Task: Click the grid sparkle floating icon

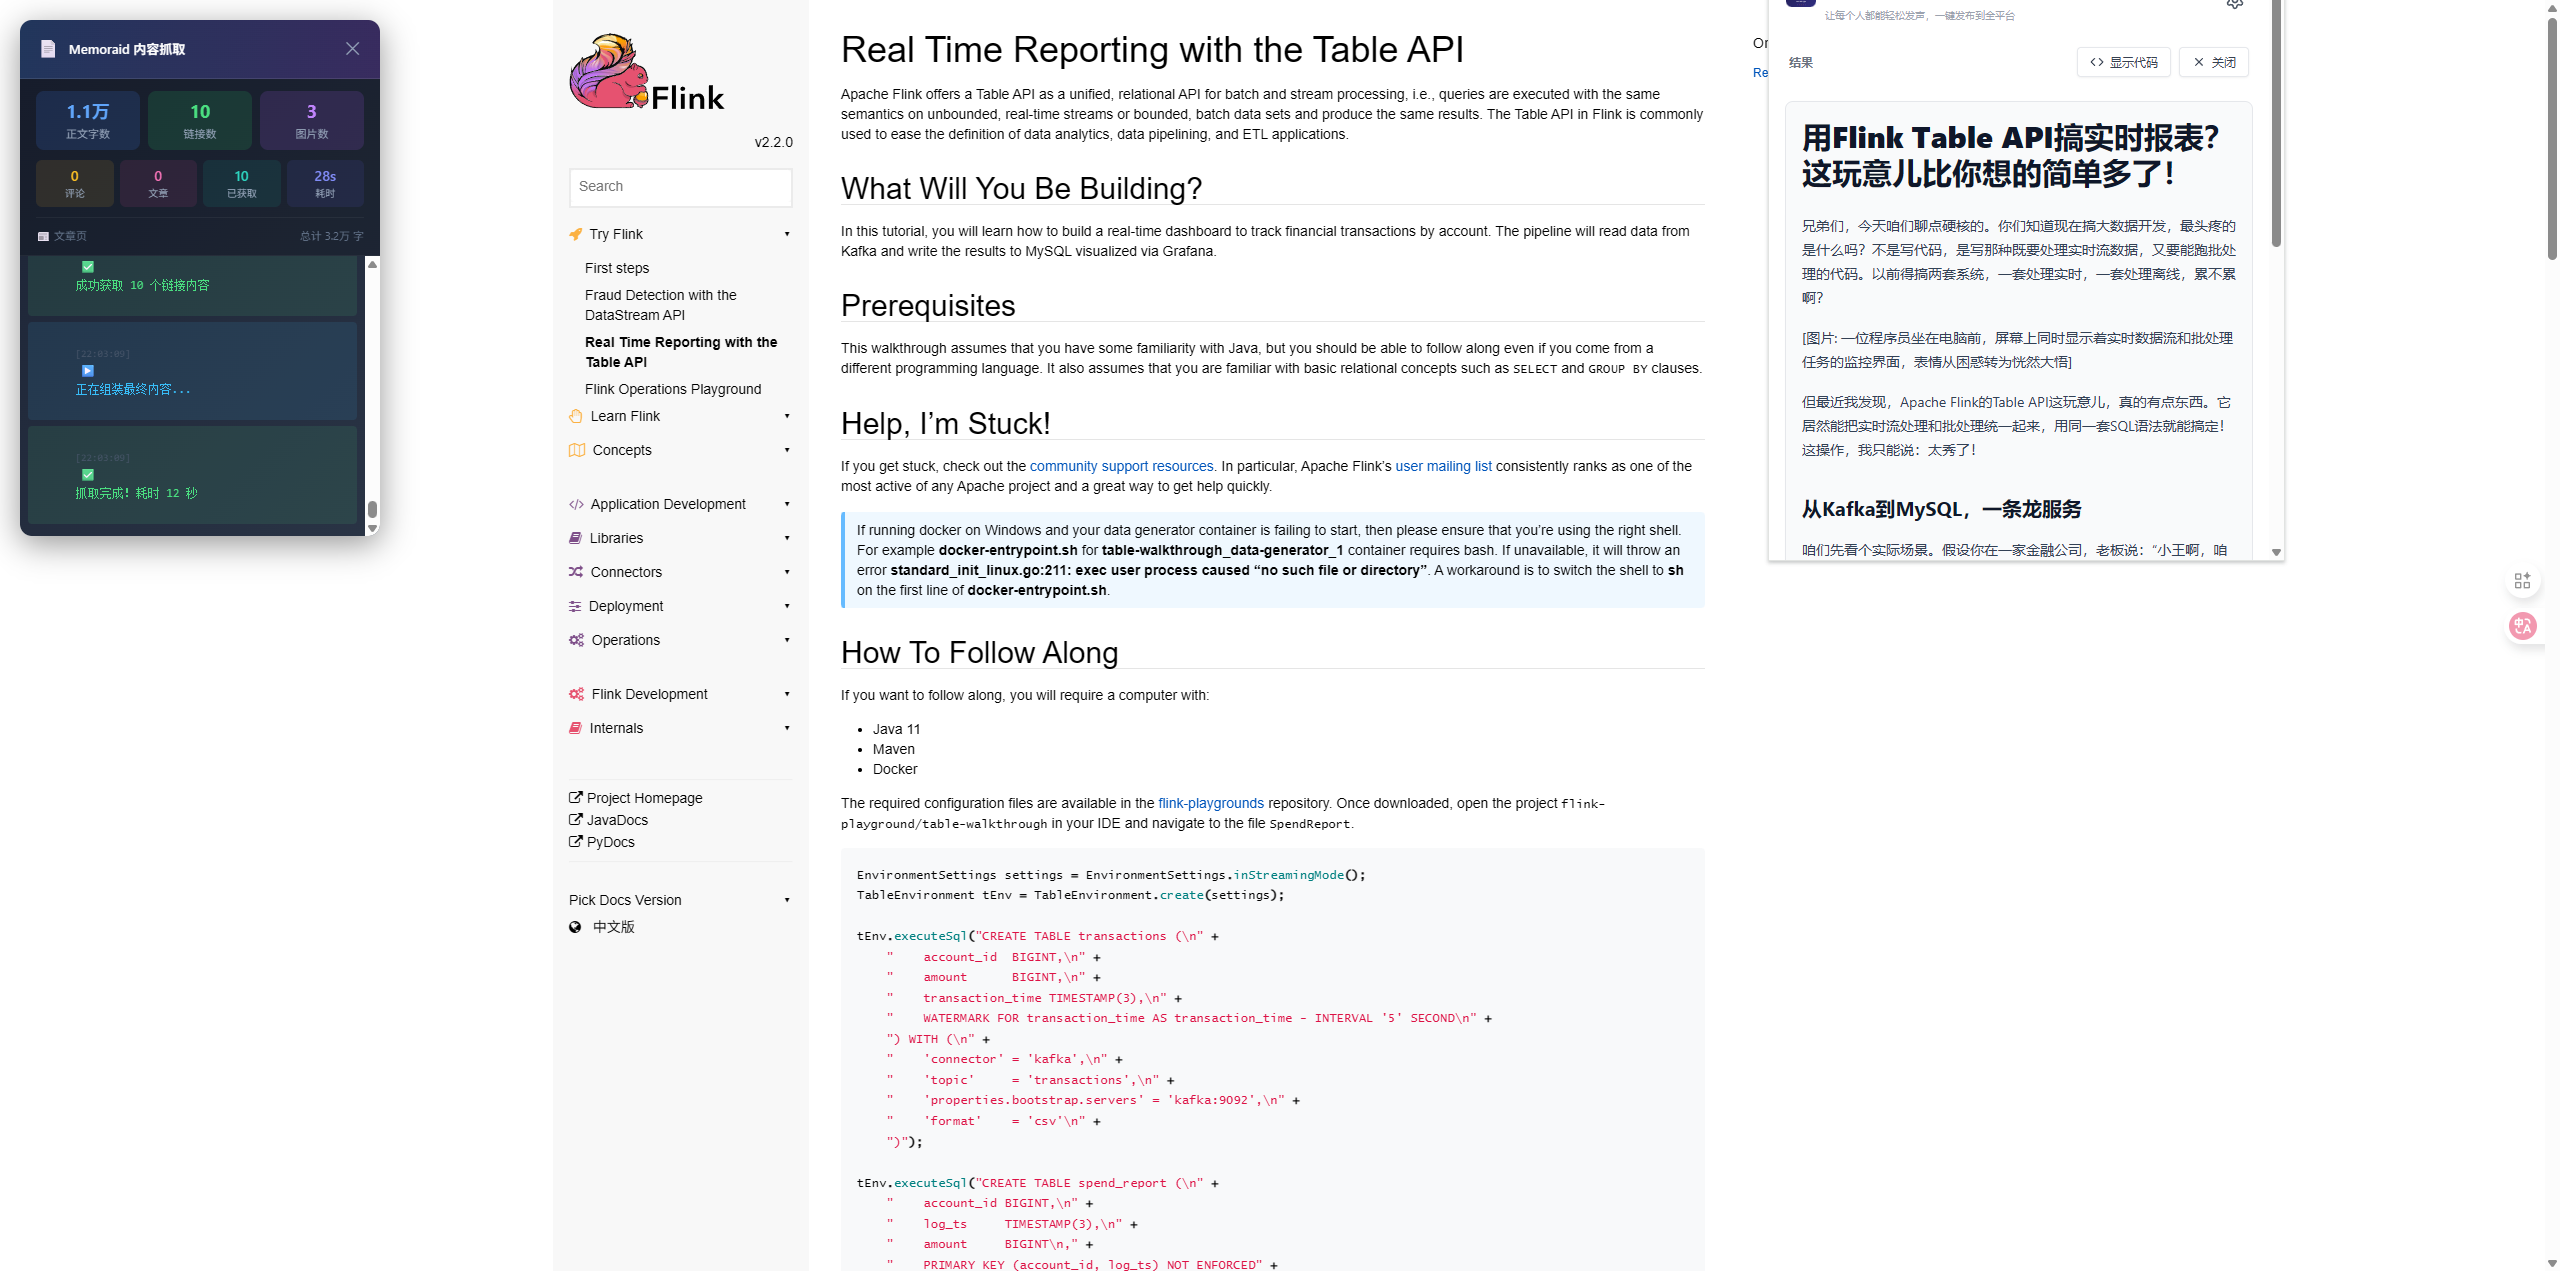Action: 2522,581
